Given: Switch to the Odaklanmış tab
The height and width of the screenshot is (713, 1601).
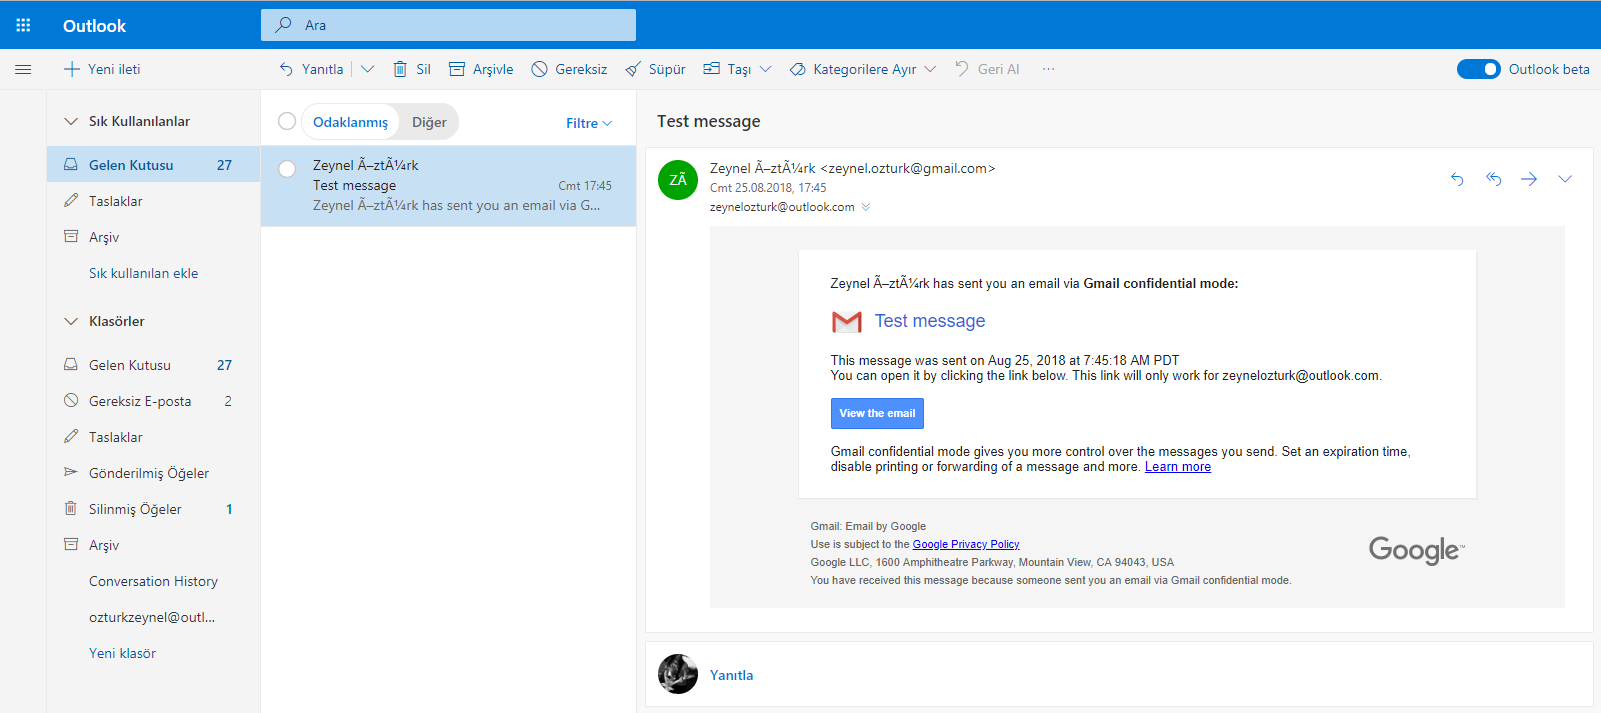Looking at the screenshot, I should point(350,122).
